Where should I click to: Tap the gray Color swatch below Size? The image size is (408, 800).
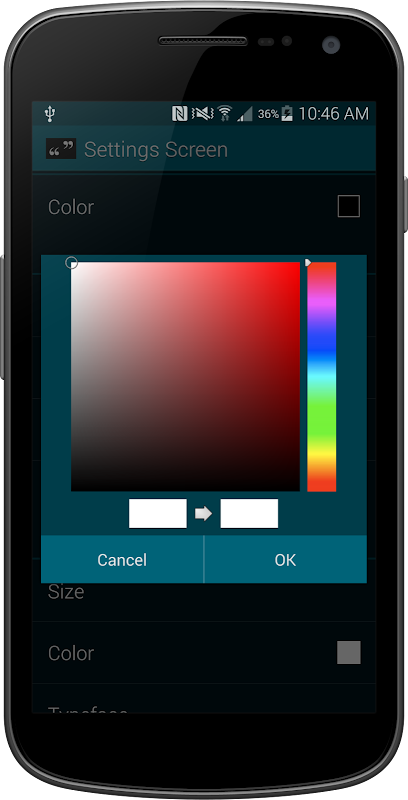click(x=349, y=653)
